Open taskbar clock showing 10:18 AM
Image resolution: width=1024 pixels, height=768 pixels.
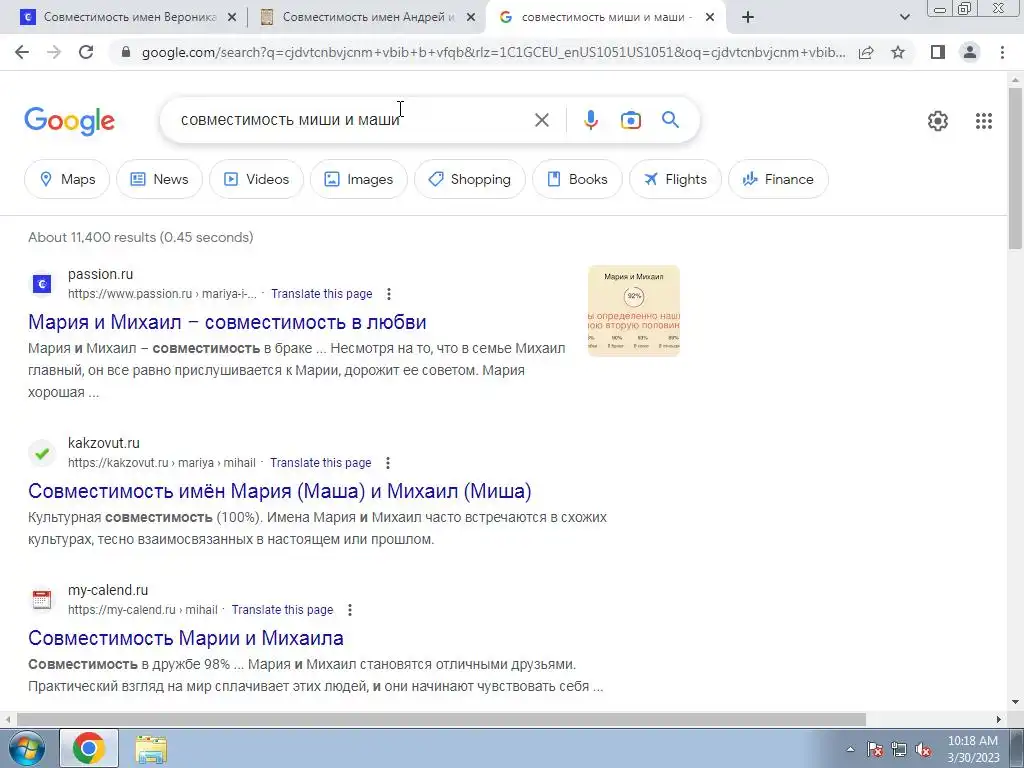[973, 749]
